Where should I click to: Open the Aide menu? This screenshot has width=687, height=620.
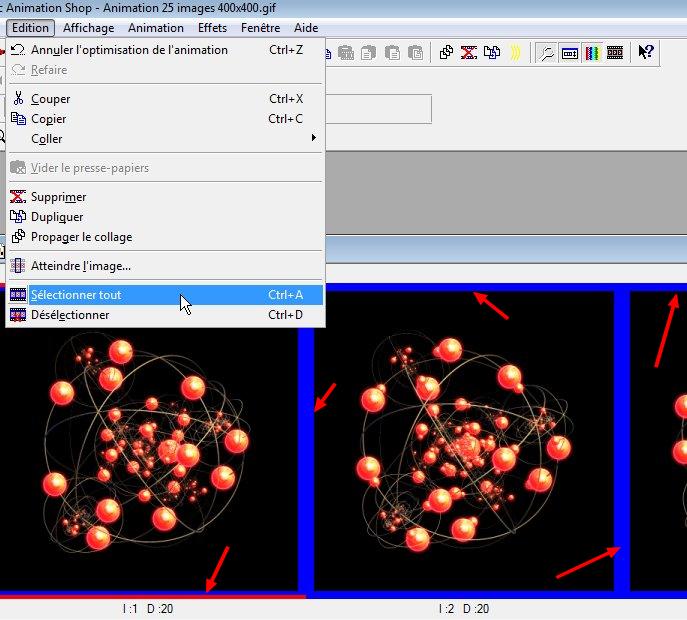tap(306, 28)
